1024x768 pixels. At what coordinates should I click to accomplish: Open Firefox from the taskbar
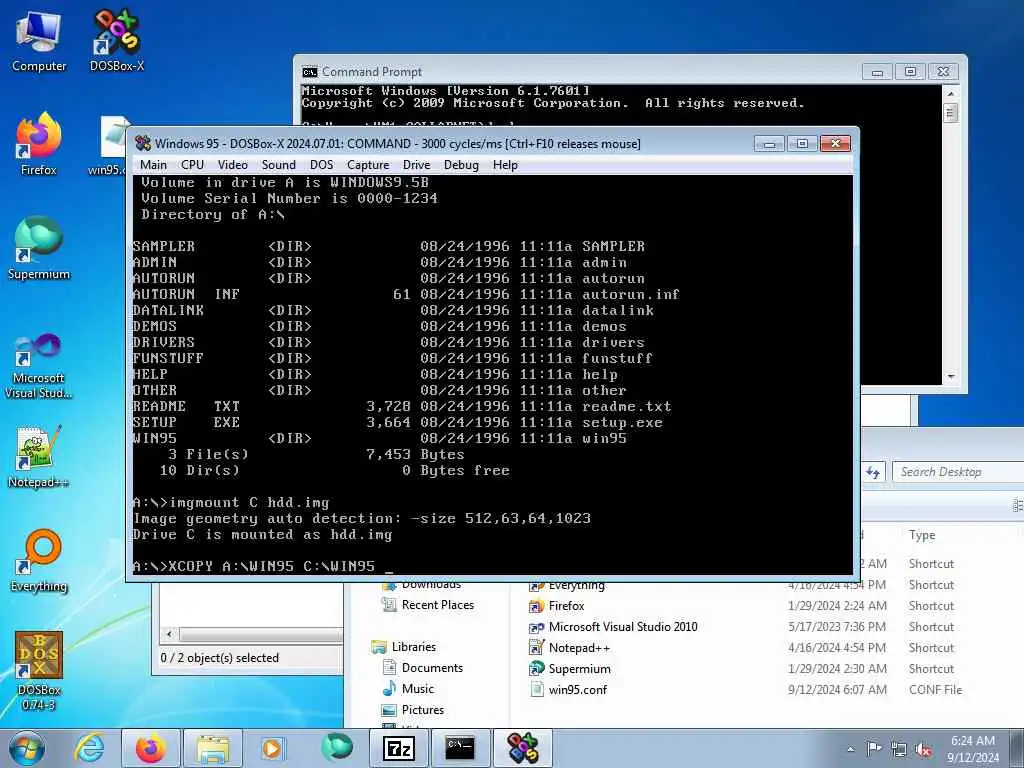pyautogui.click(x=151, y=748)
